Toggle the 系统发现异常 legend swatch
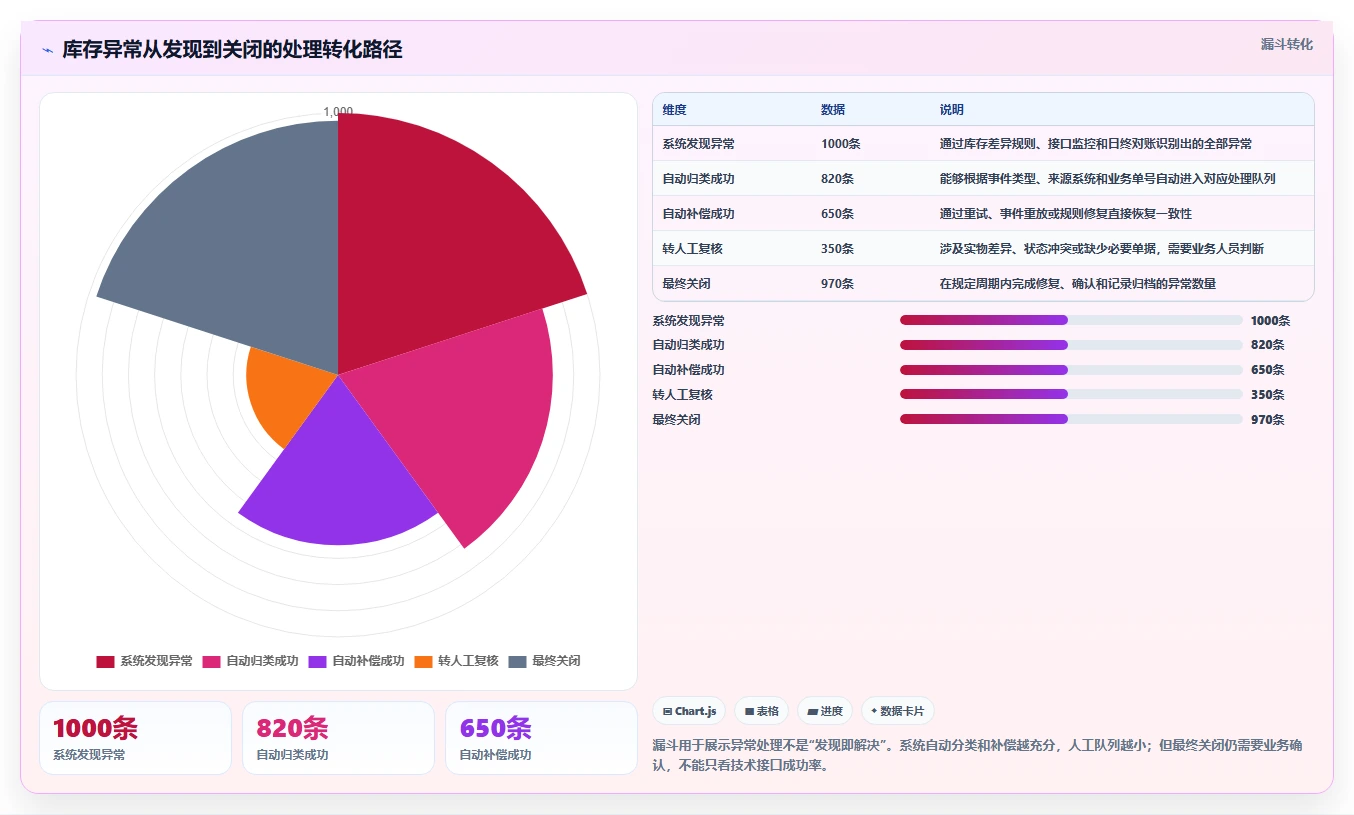The width and height of the screenshot is (1354, 815). (x=106, y=661)
